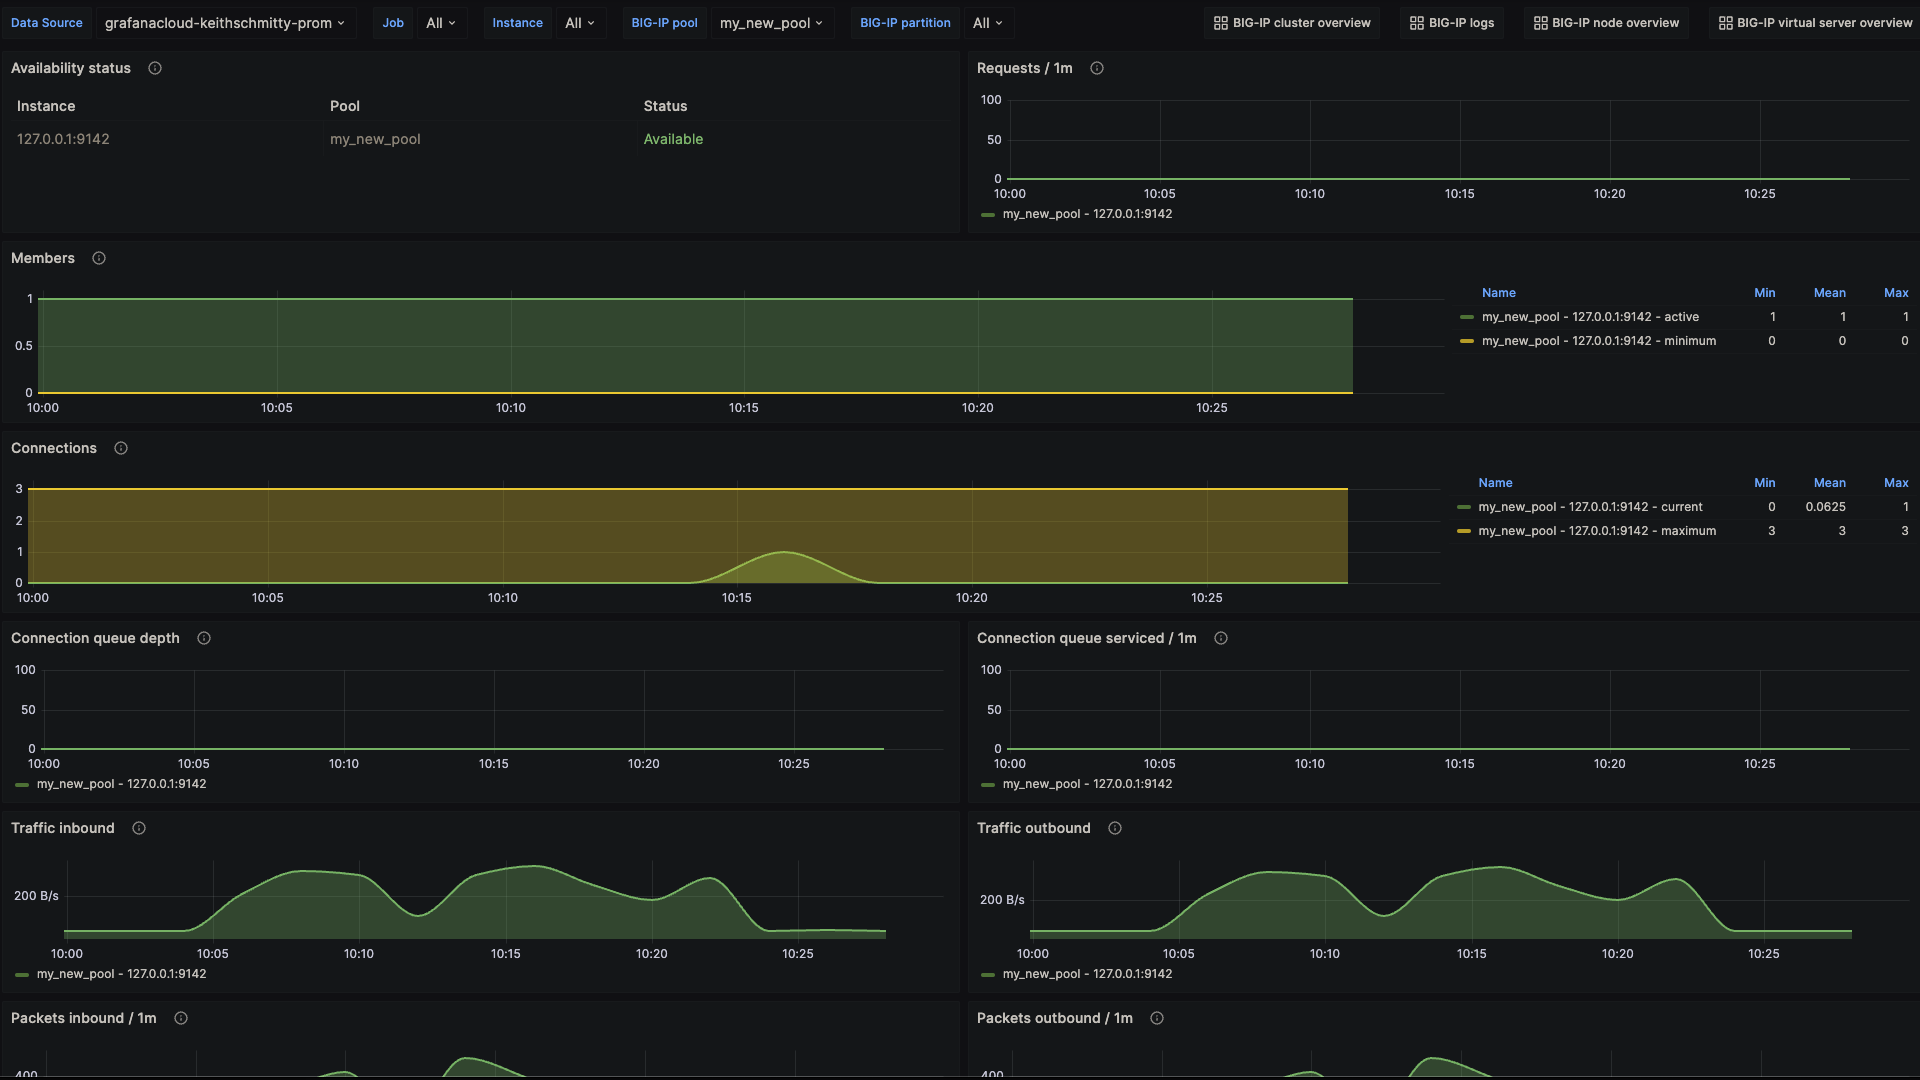Click the info icon beside Connection queue depth

click(x=203, y=638)
